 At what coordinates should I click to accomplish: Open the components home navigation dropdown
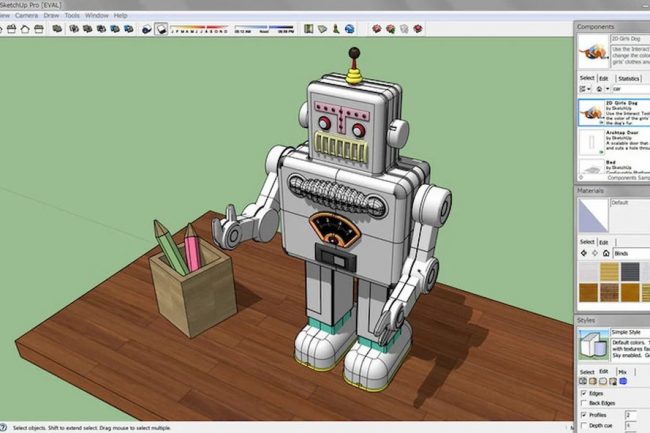point(605,89)
